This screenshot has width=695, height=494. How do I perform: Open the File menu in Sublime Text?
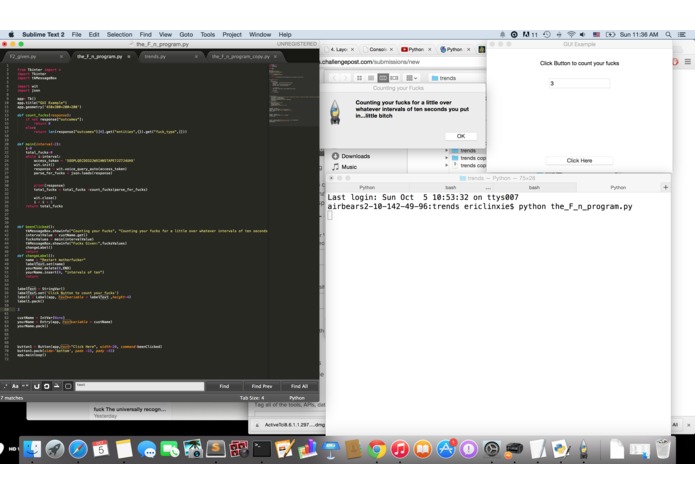(x=77, y=35)
